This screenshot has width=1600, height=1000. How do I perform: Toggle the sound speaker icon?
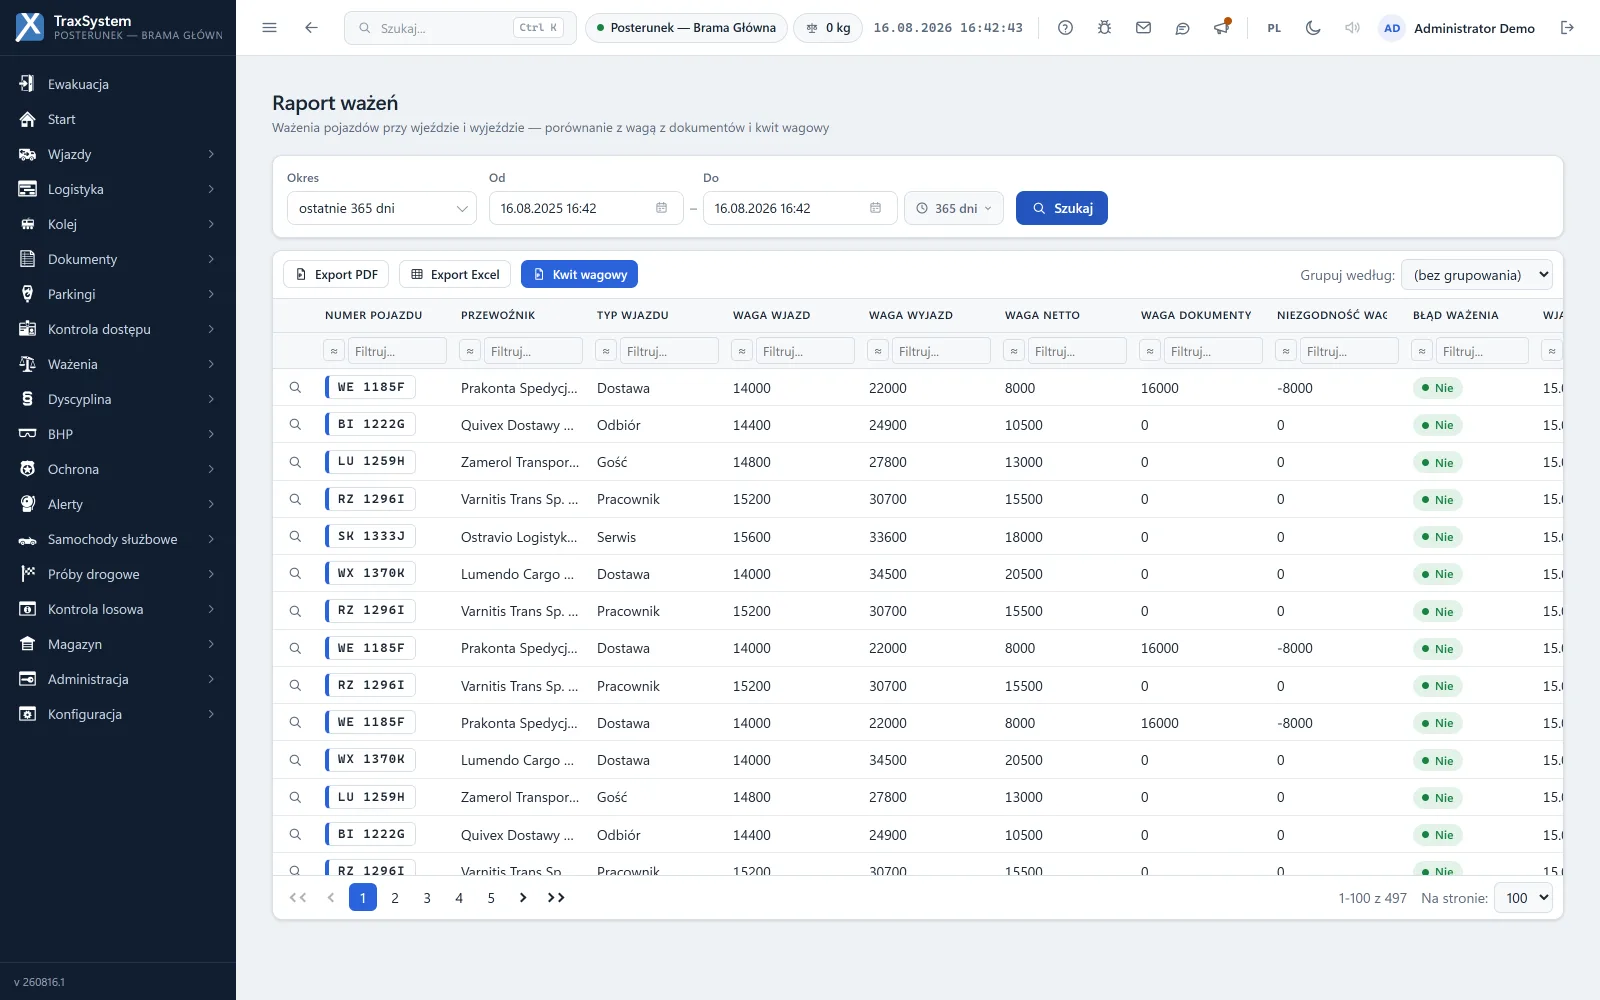(1352, 28)
